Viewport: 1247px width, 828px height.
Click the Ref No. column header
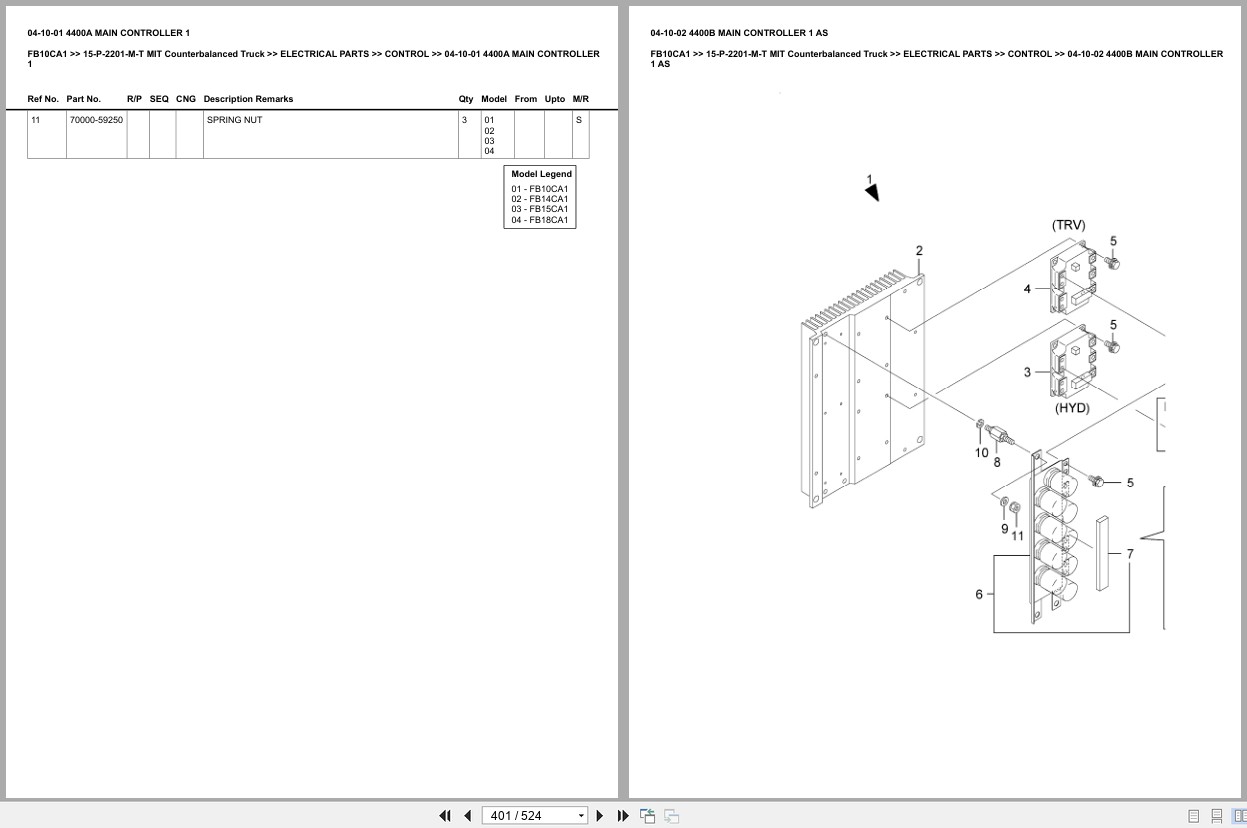tap(43, 99)
